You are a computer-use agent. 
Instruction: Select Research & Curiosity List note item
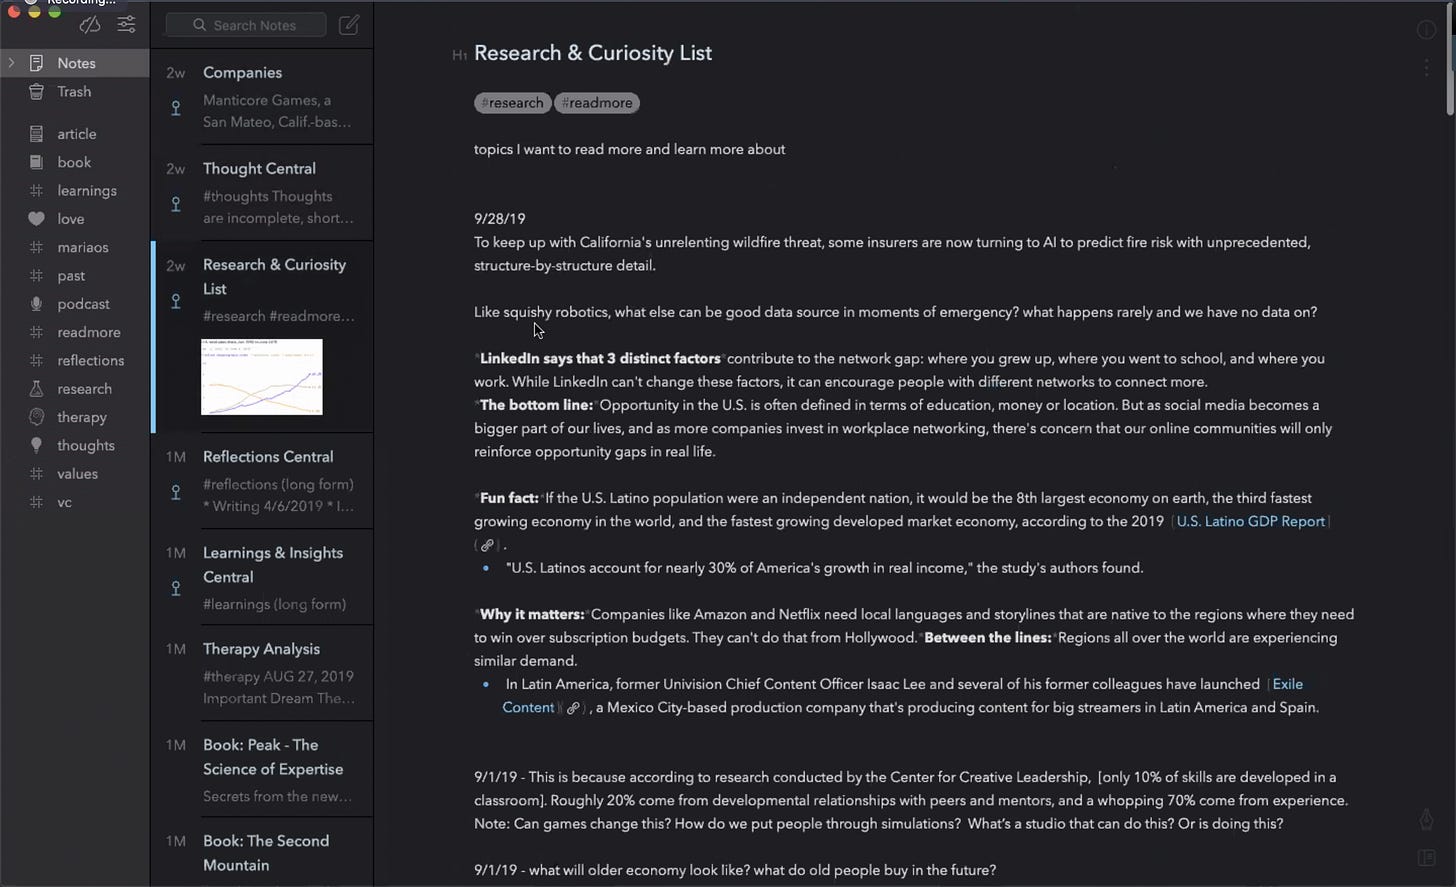pyautogui.click(x=262, y=337)
